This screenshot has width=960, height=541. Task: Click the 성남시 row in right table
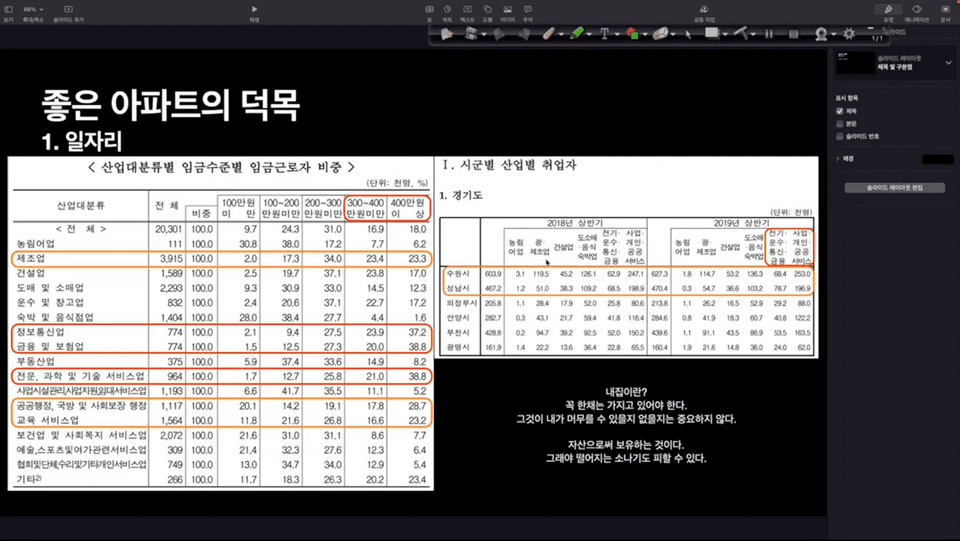pyautogui.click(x=628, y=288)
